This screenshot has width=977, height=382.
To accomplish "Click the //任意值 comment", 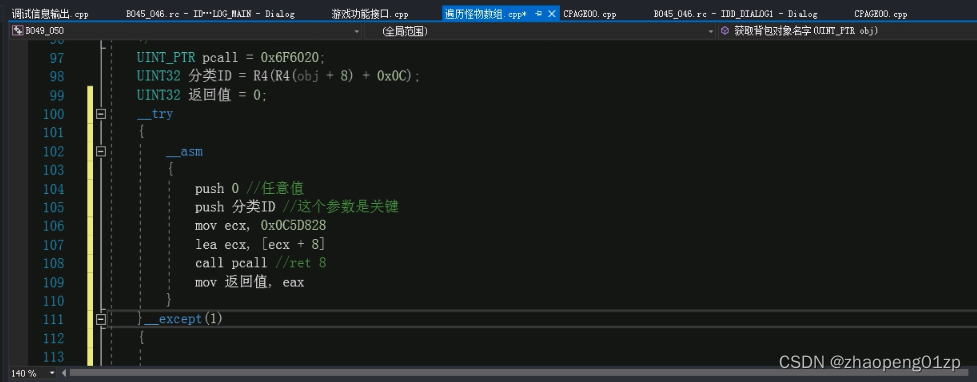I will click(275, 189).
